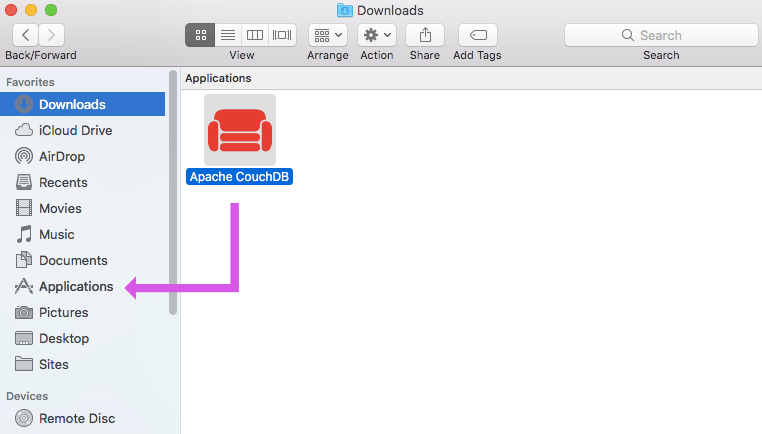Screen dimensions: 762x434
Task: Open the Action gear dropdown
Action: point(377,34)
